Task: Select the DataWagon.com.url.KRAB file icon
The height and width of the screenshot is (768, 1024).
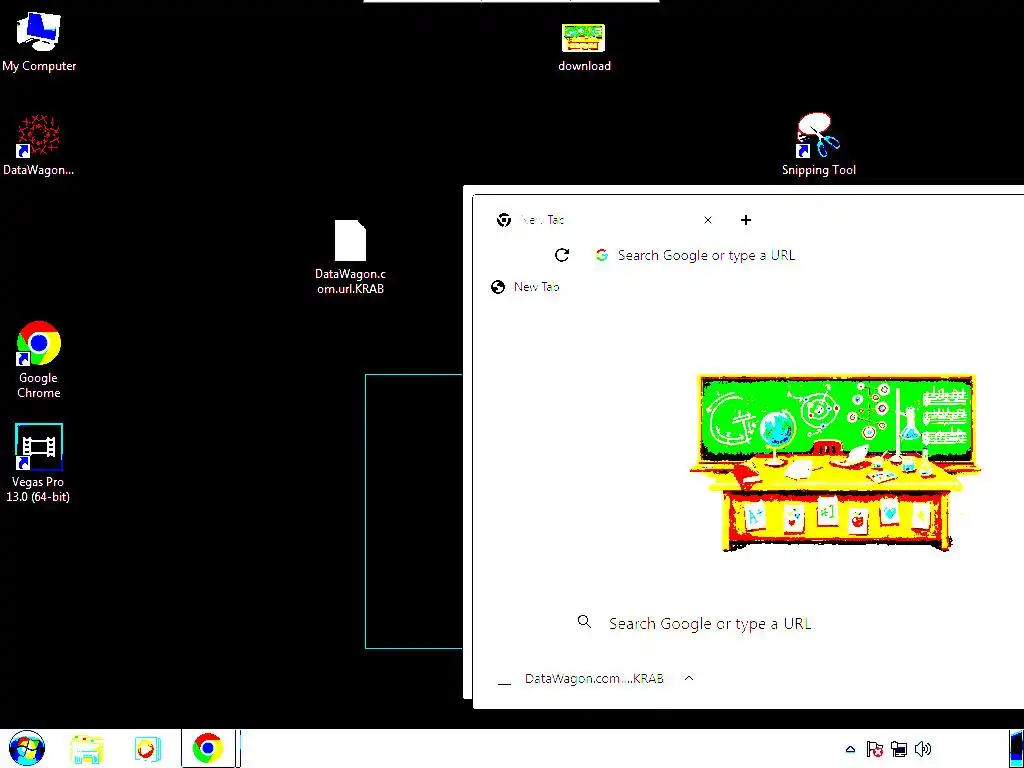Action: [x=351, y=257]
